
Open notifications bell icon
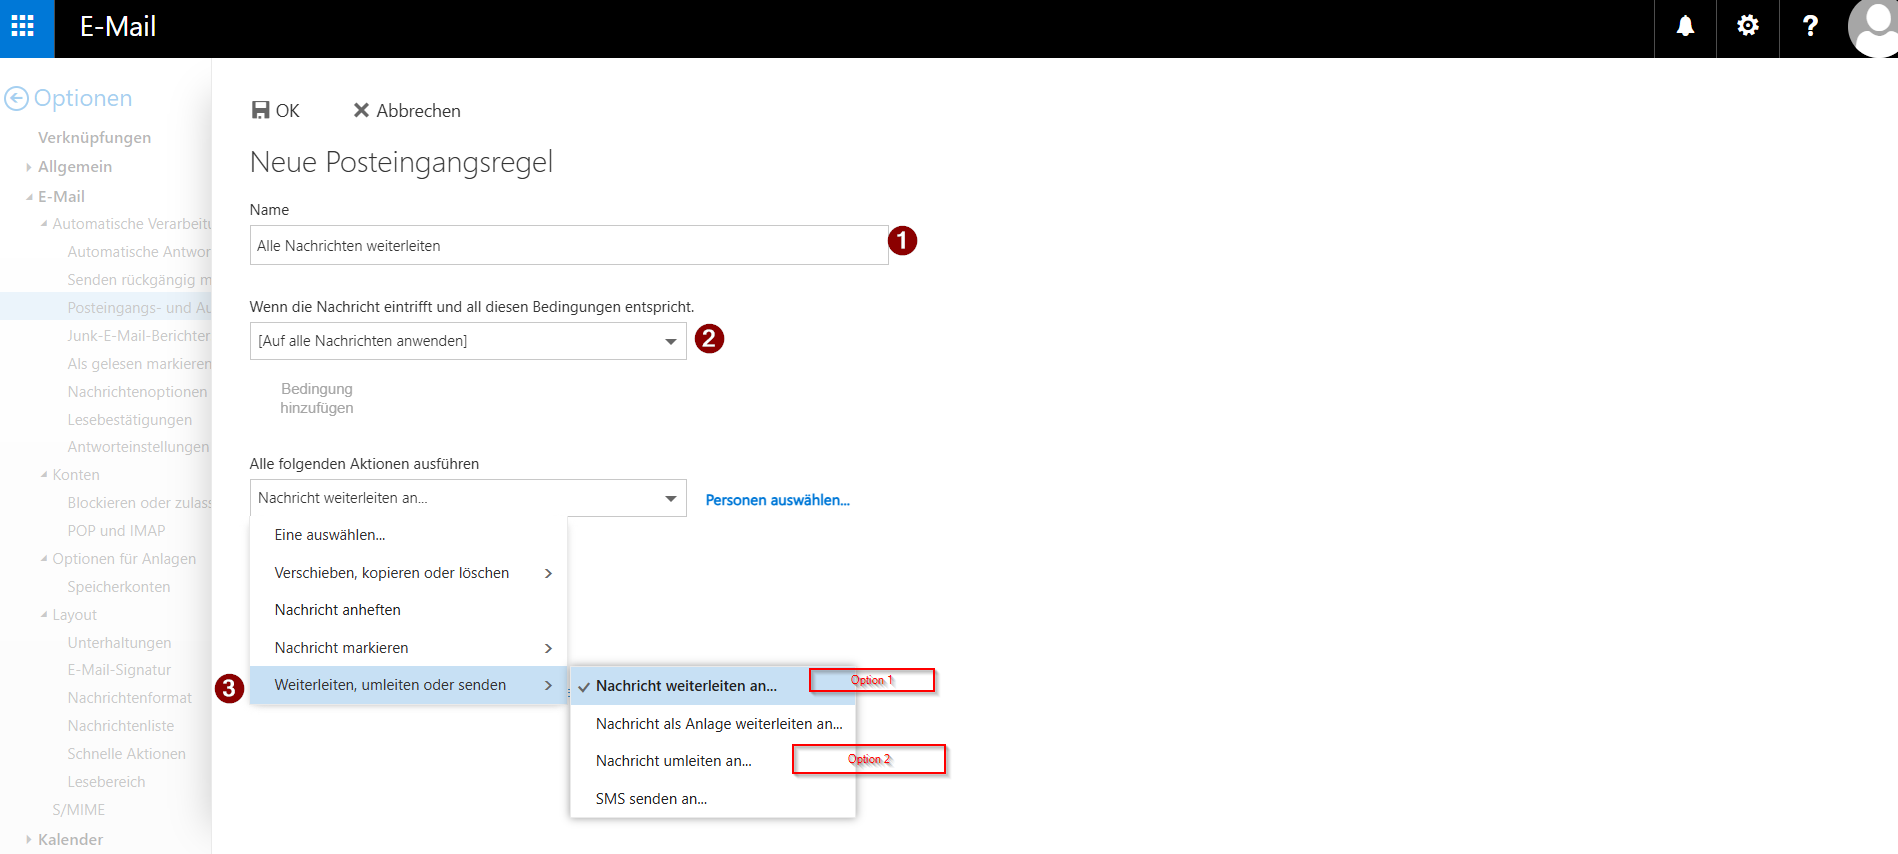click(x=1685, y=27)
